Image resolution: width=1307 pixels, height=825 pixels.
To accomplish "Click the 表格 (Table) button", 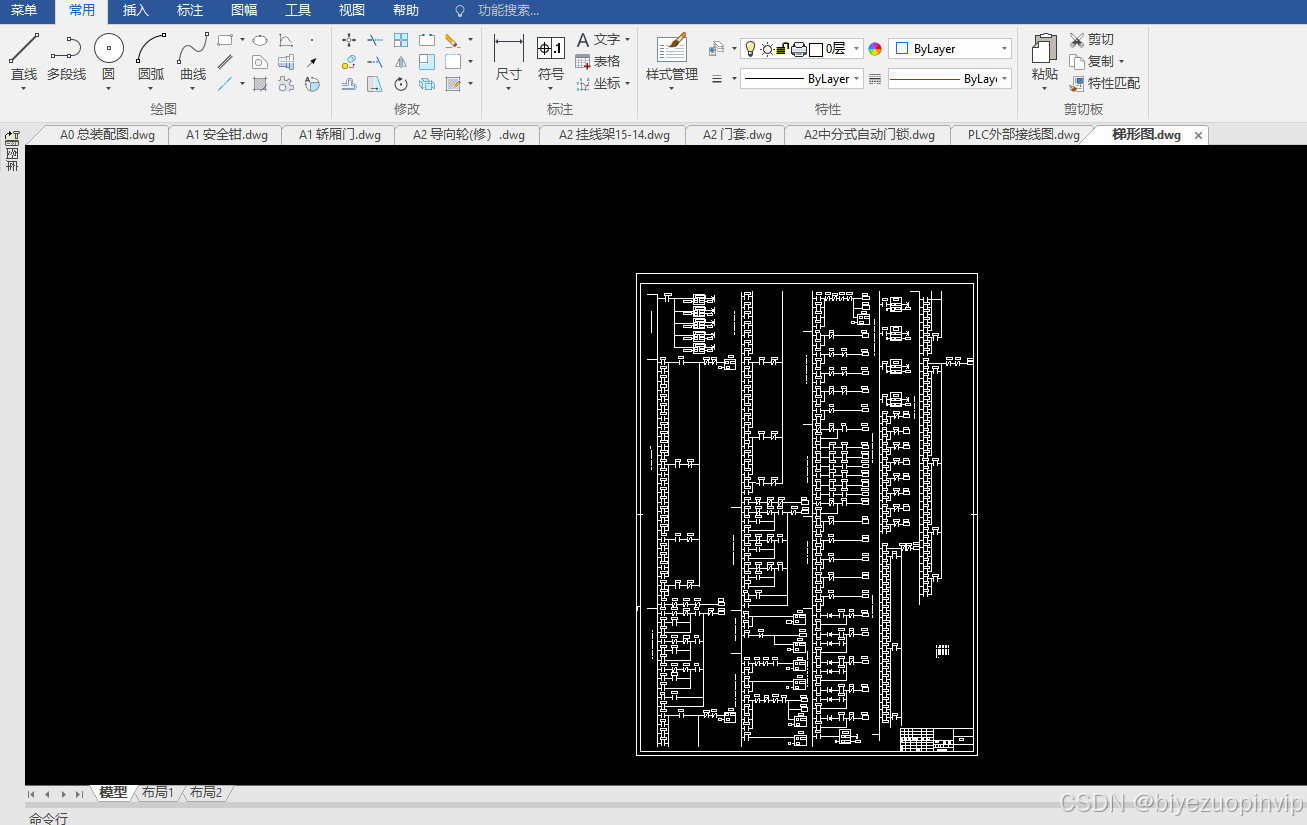I will point(598,62).
